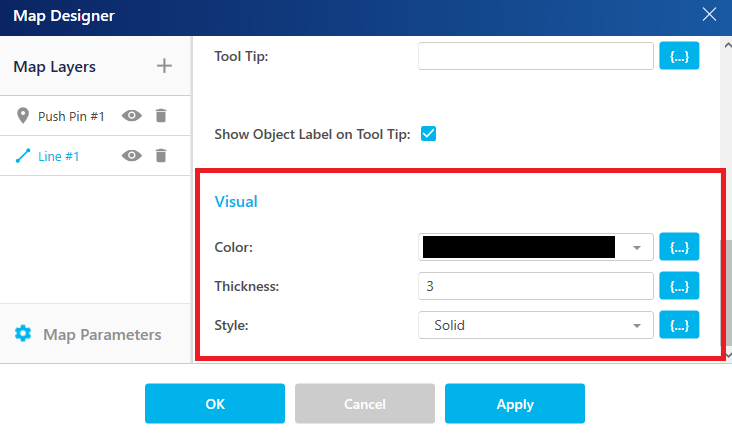This screenshot has width=732, height=435.
Task: Open expression editor for Color
Action: tap(679, 246)
